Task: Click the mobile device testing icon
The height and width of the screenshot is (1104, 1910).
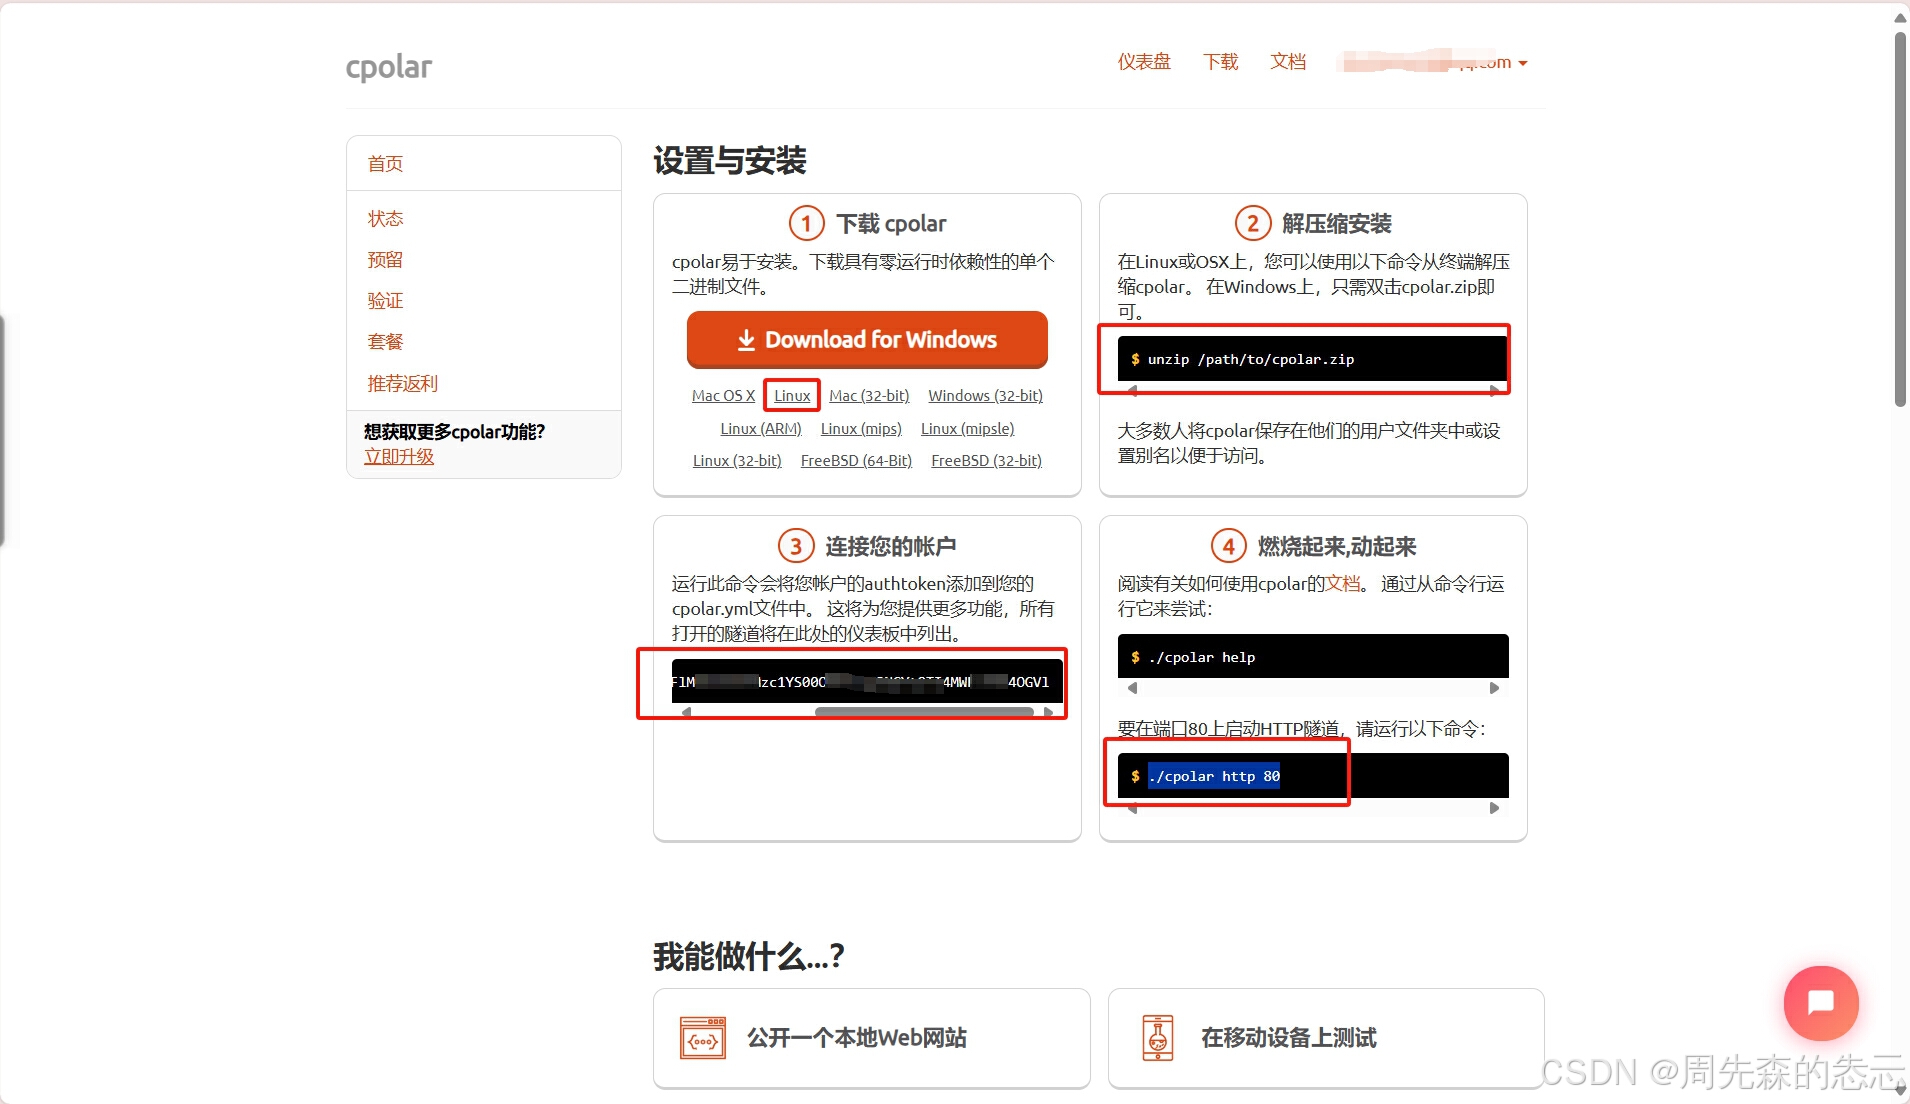Action: 1158,1038
